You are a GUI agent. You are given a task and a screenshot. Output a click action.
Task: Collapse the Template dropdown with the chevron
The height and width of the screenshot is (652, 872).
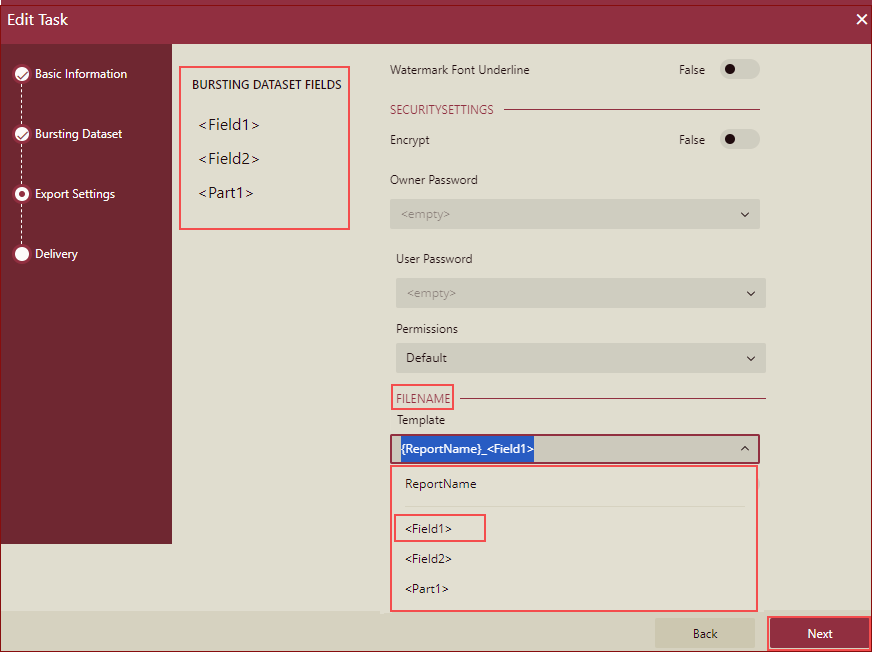click(x=745, y=449)
